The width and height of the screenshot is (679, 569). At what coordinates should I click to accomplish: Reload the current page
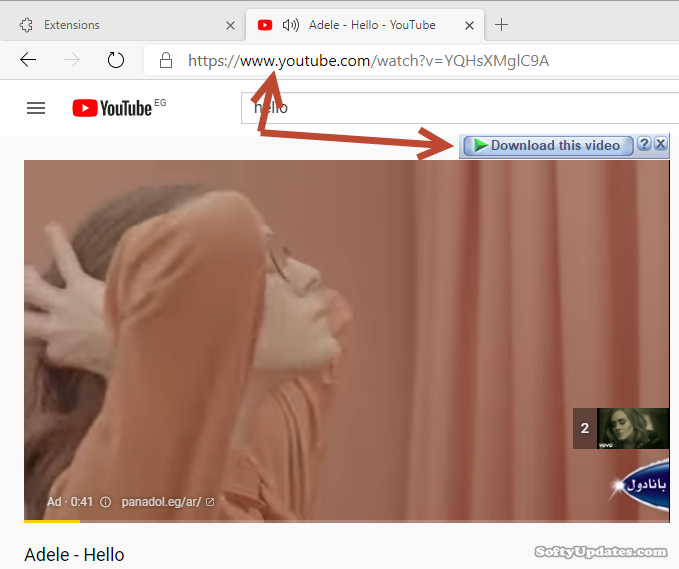[116, 60]
